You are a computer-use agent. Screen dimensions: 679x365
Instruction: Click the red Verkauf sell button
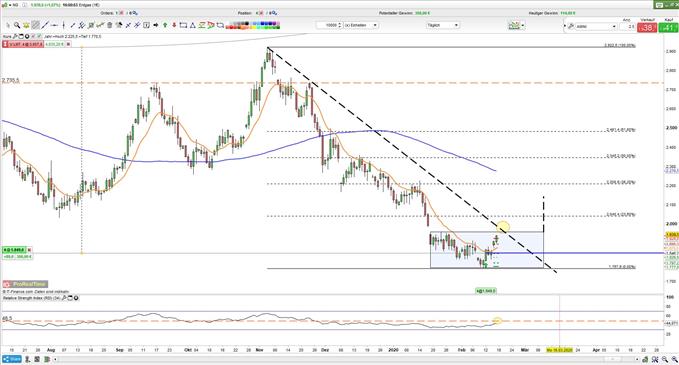click(647, 27)
